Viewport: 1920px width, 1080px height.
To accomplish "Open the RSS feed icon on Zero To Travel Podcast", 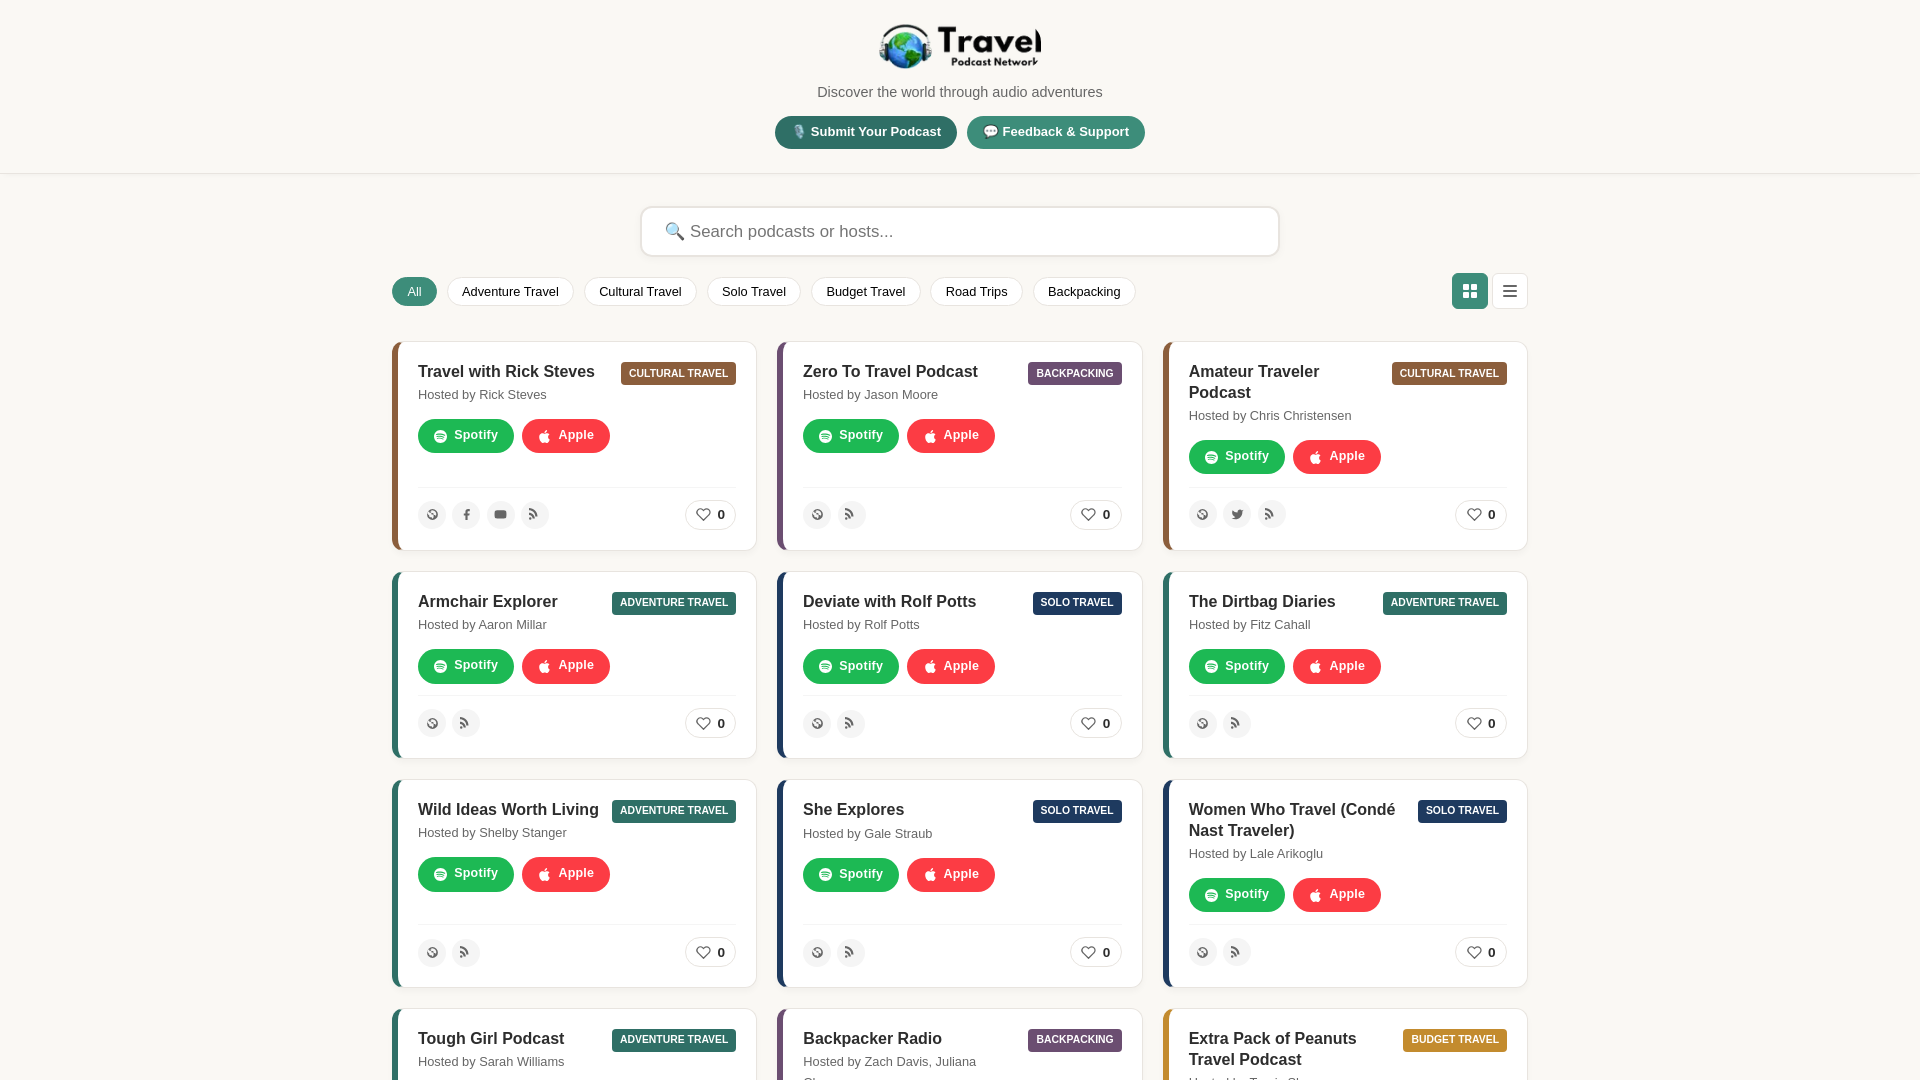I will (851, 515).
